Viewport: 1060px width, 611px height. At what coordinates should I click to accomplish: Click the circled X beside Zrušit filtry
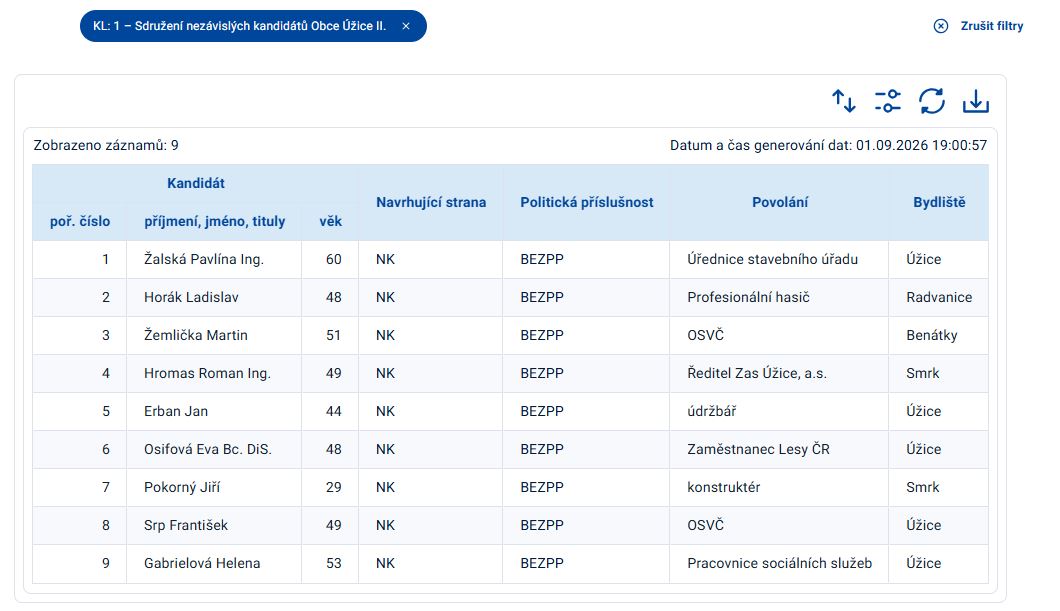tap(941, 26)
